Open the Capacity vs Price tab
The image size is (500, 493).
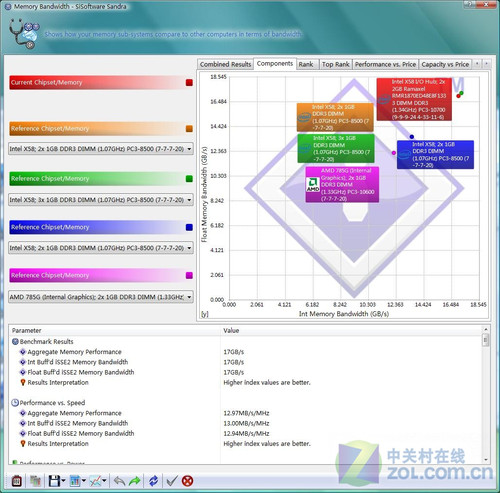445,64
